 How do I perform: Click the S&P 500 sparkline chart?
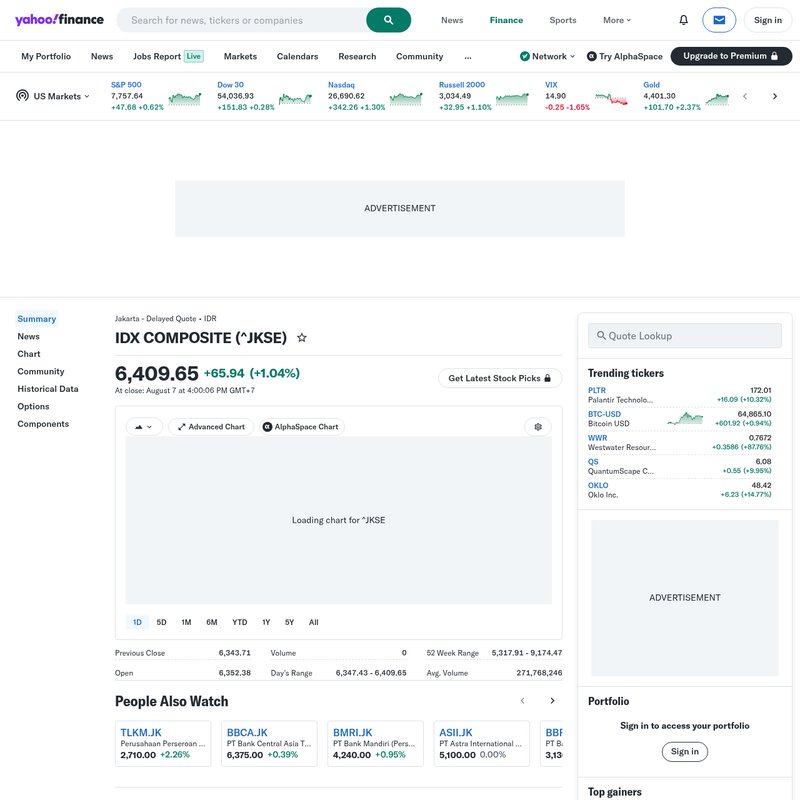pyautogui.click(x=185, y=98)
